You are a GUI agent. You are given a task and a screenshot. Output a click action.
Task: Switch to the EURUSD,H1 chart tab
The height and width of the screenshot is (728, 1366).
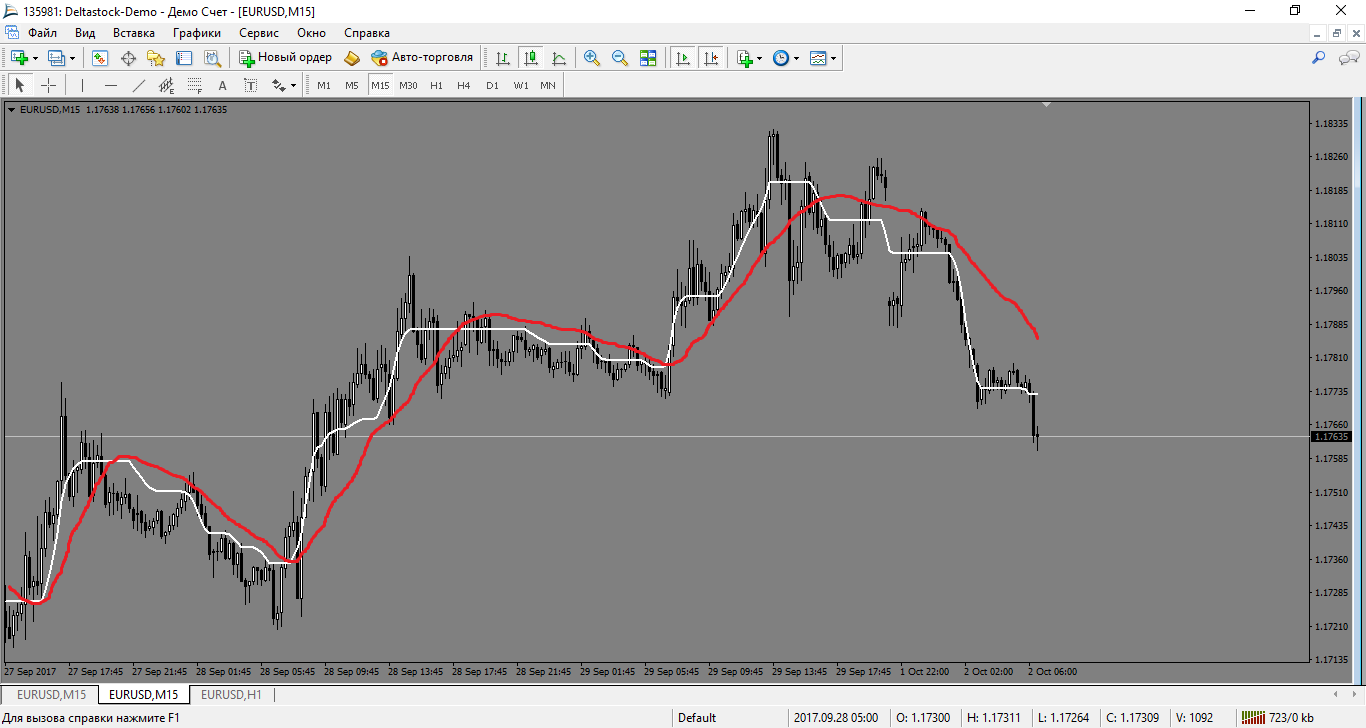[232, 694]
